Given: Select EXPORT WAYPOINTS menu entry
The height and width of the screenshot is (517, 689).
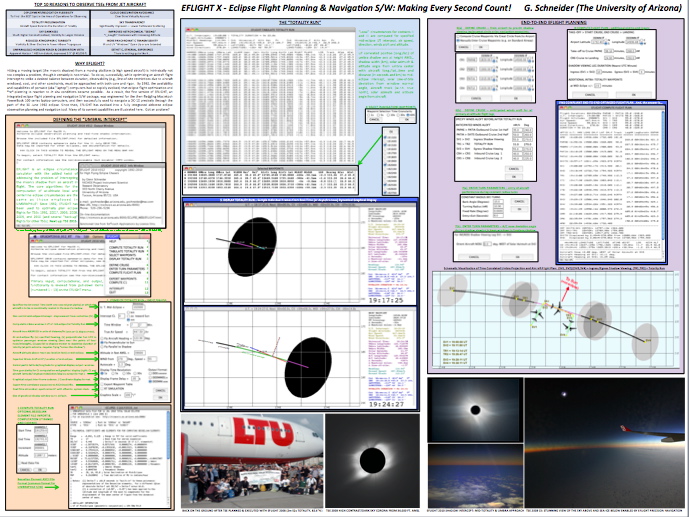Looking at the screenshot, I should click(123, 279).
